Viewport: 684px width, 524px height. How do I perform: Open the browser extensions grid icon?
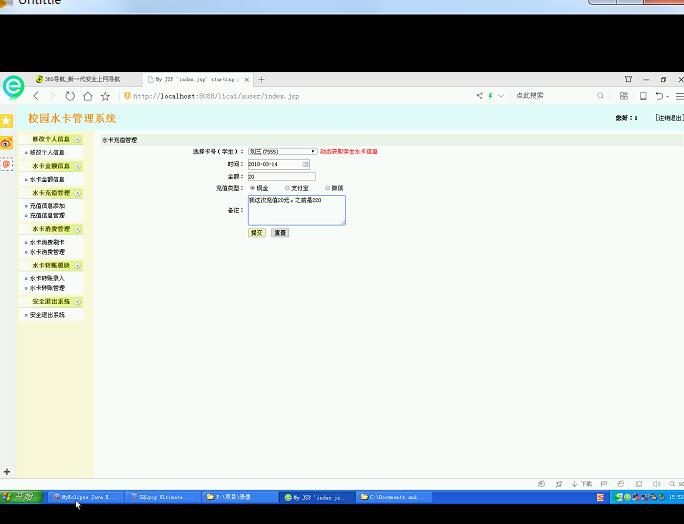click(x=624, y=96)
